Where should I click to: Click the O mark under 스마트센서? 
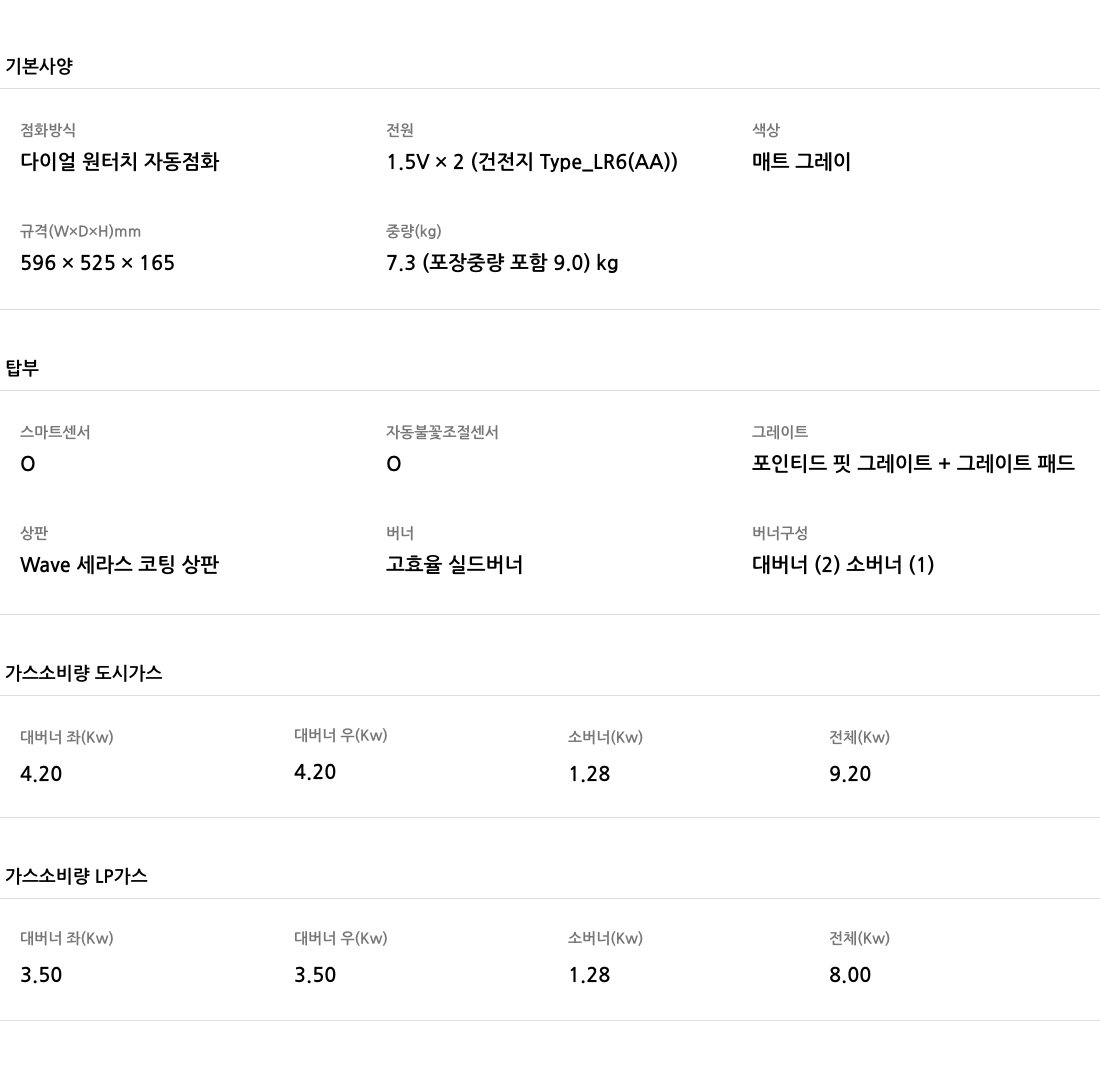point(28,464)
